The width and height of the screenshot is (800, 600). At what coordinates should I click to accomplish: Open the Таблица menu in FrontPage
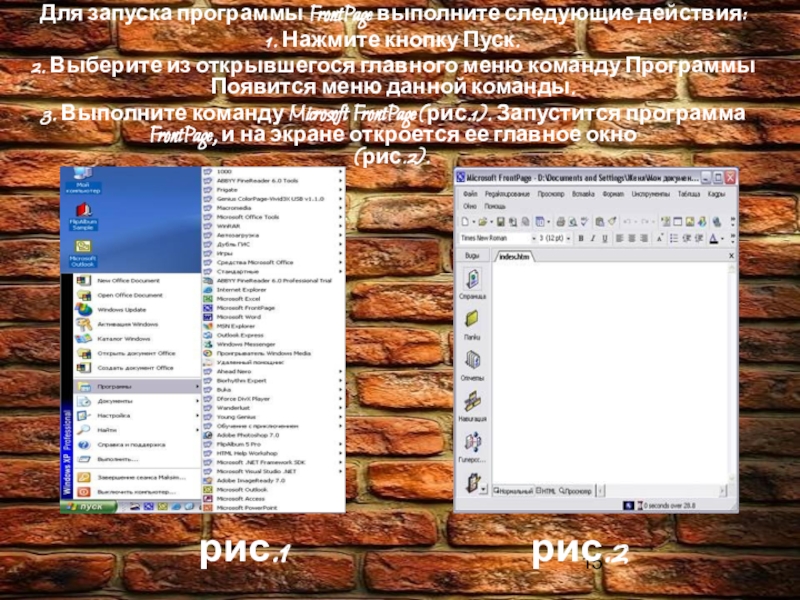tap(689, 194)
